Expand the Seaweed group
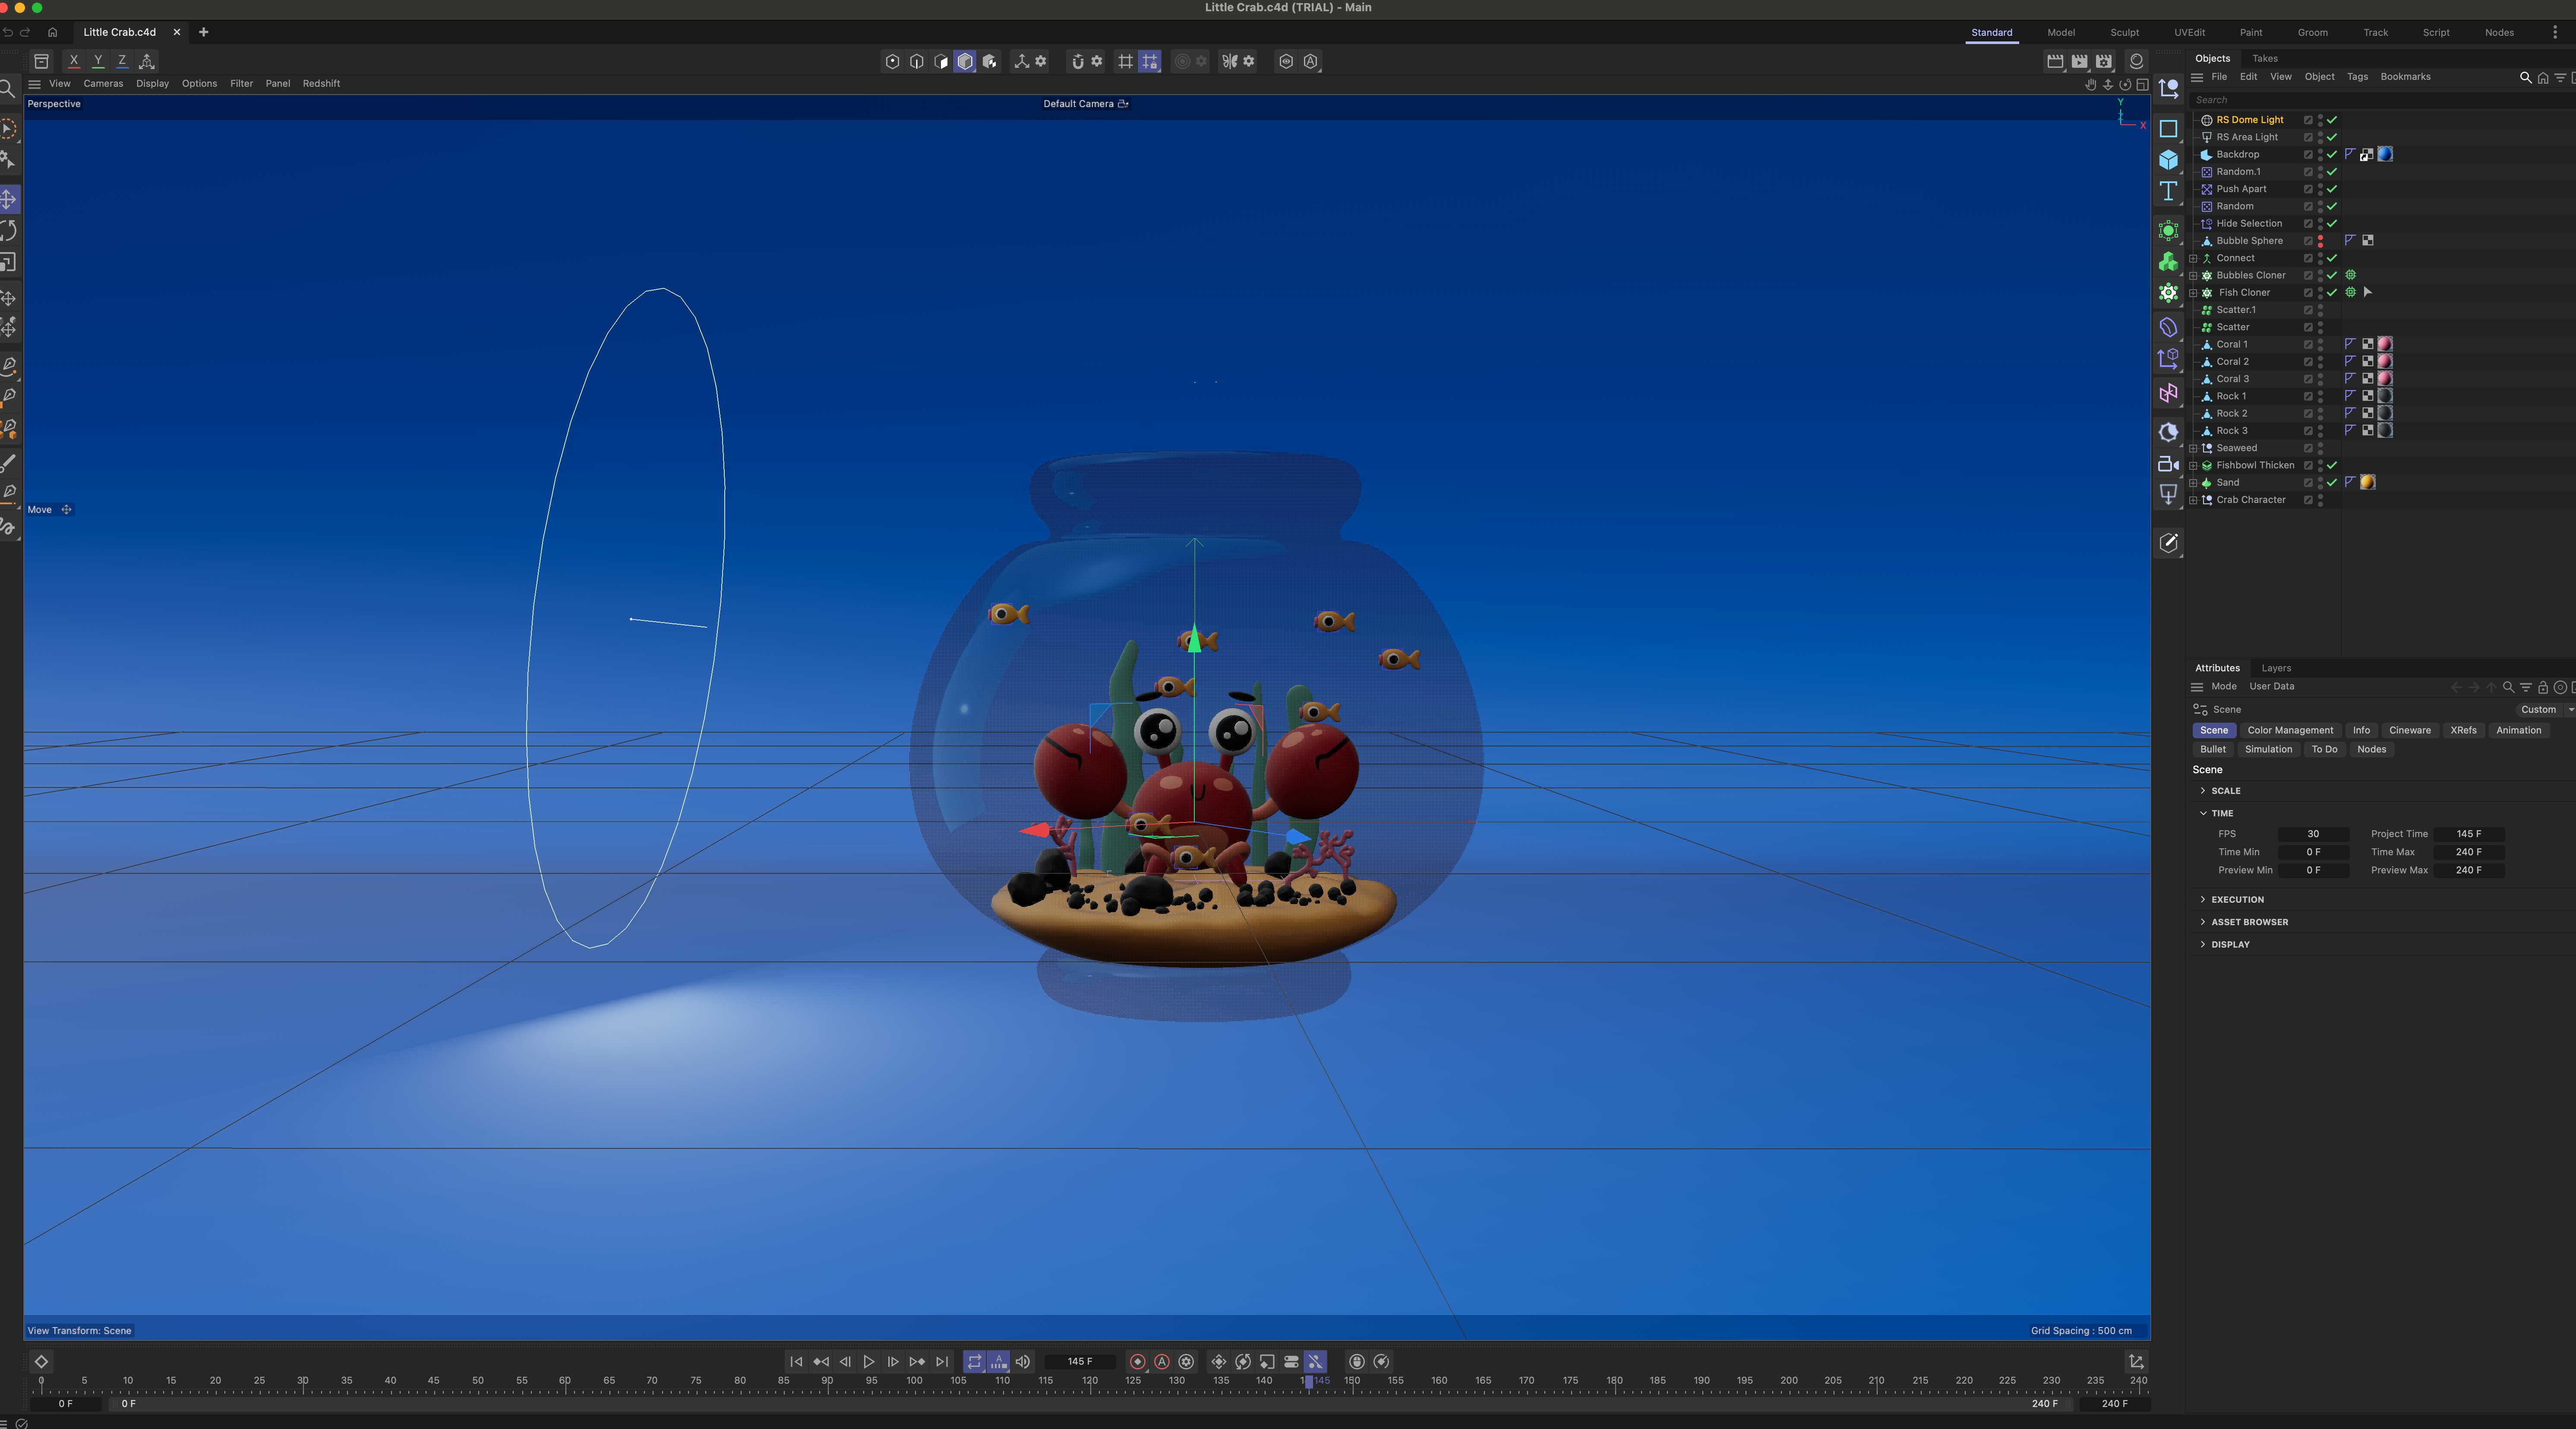 [x=2193, y=448]
